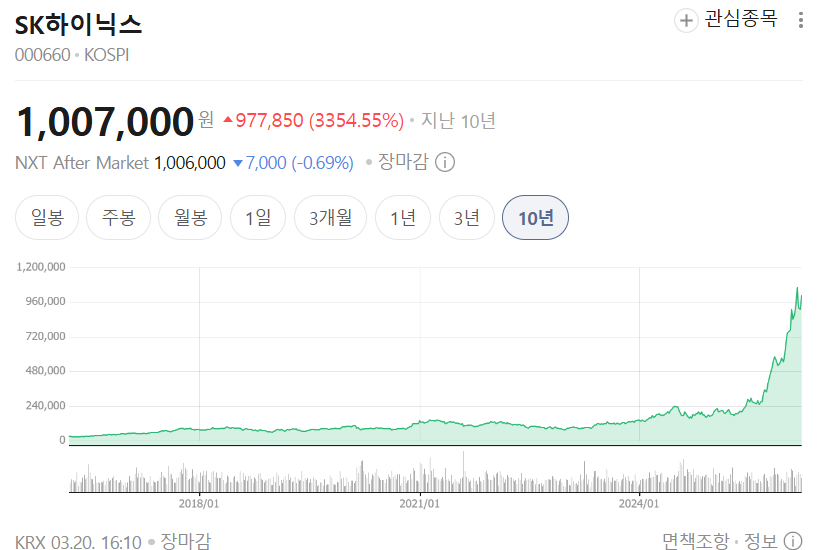The width and height of the screenshot is (823, 550).
Task: Open the three-dot more options menu
Action: pos(800,20)
